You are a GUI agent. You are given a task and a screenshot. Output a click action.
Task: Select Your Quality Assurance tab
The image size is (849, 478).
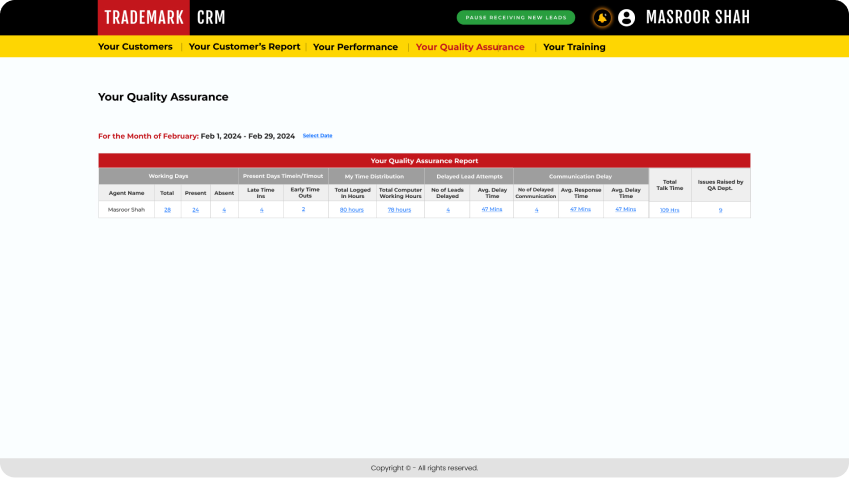(470, 47)
